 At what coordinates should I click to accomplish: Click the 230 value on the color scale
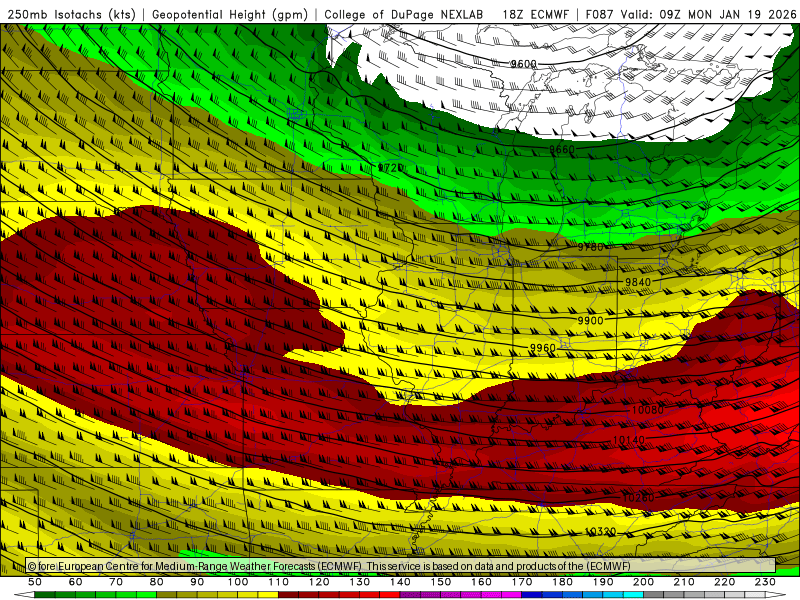coord(766,582)
